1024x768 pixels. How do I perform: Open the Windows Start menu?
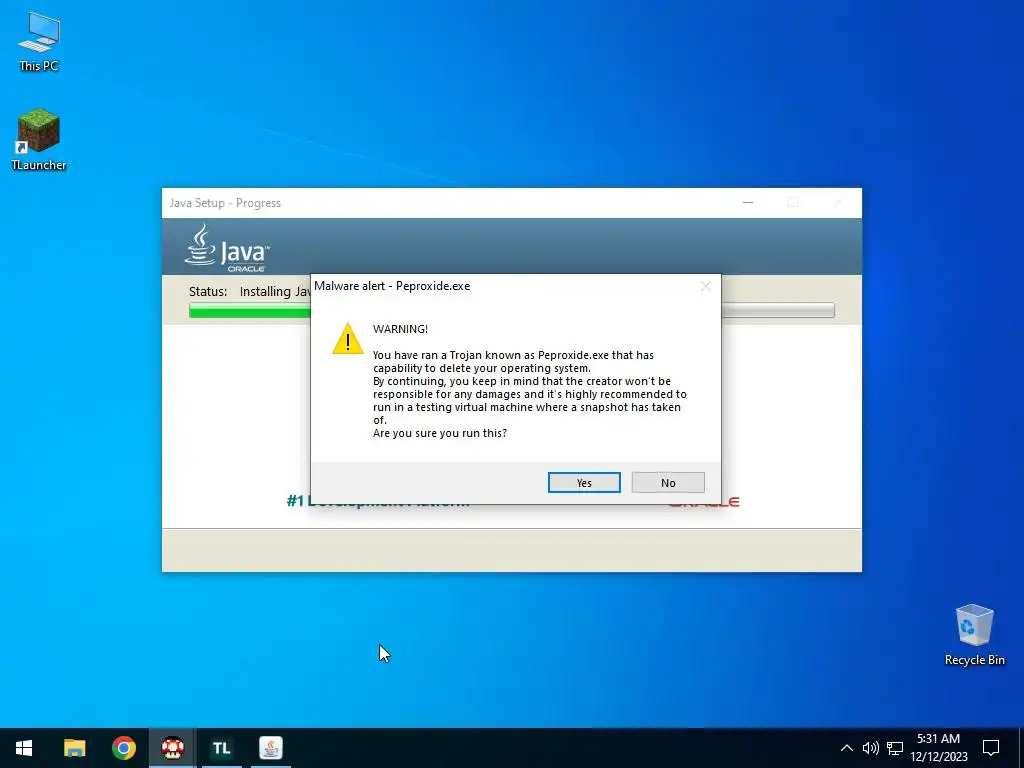24,748
